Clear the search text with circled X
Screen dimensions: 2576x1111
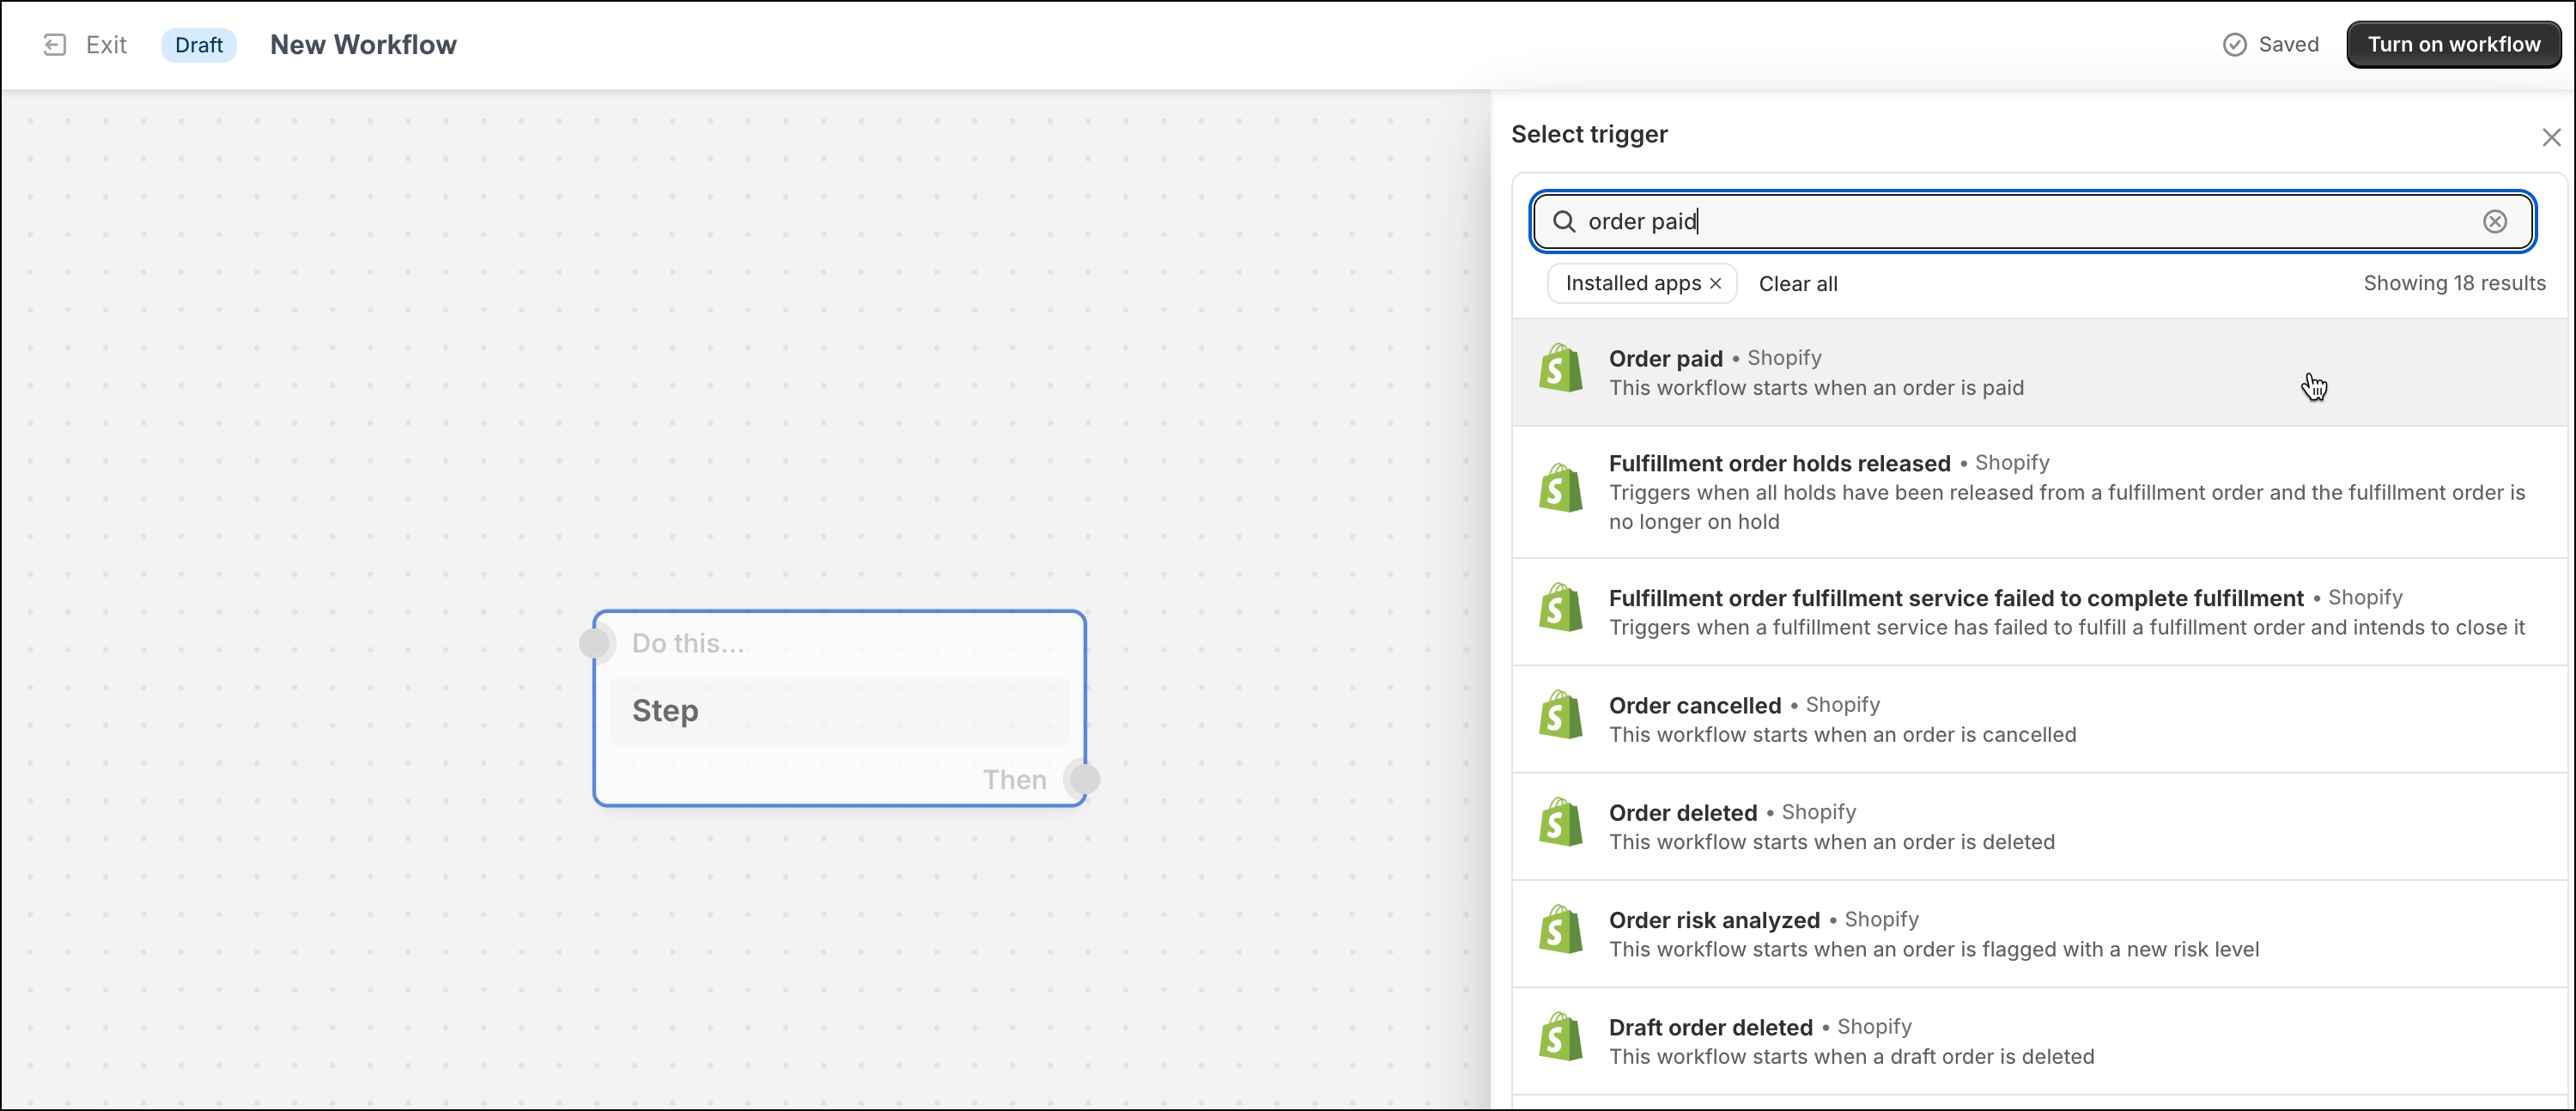[2495, 221]
